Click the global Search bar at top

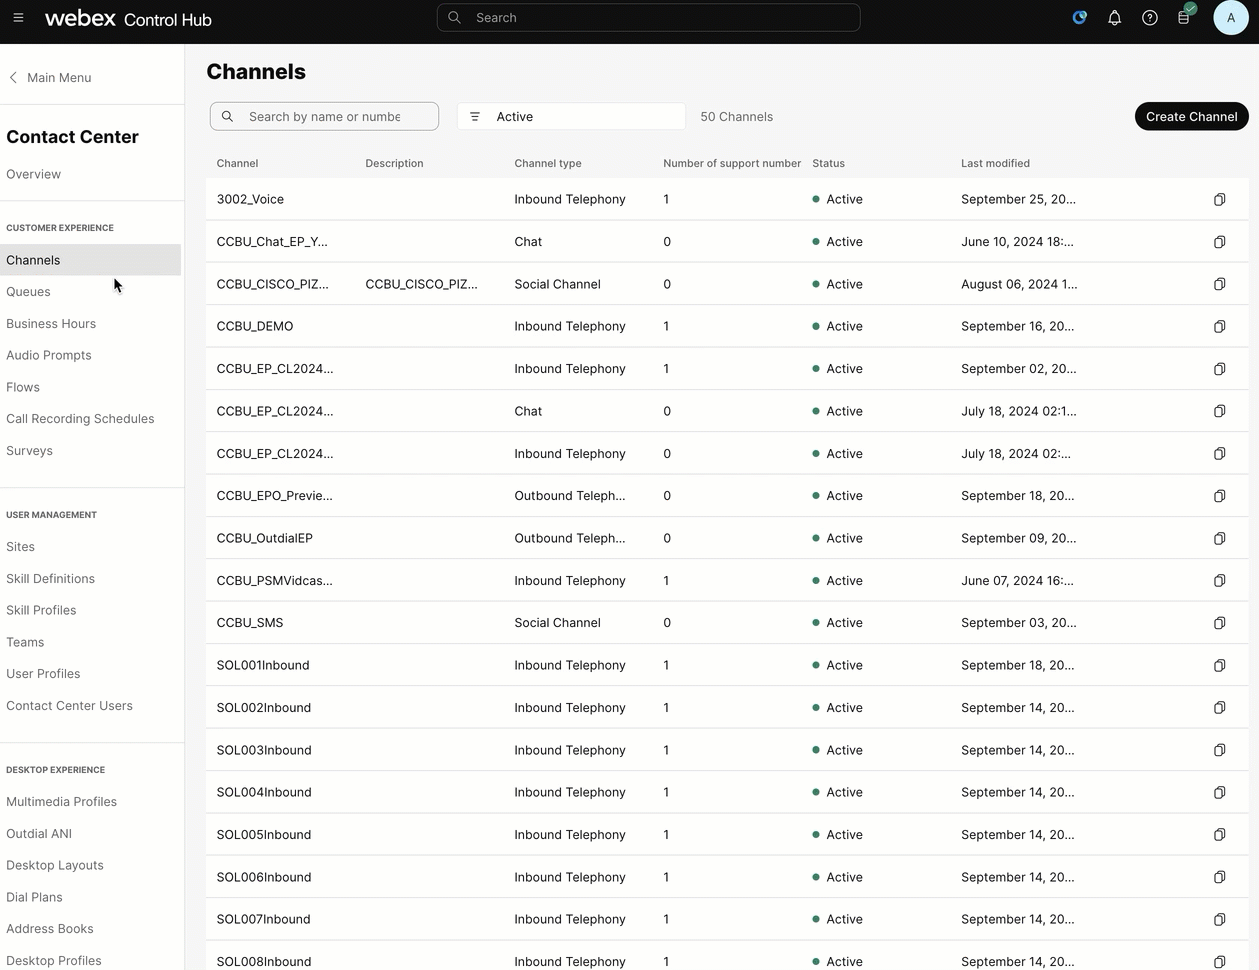pyautogui.click(x=648, y=18)
